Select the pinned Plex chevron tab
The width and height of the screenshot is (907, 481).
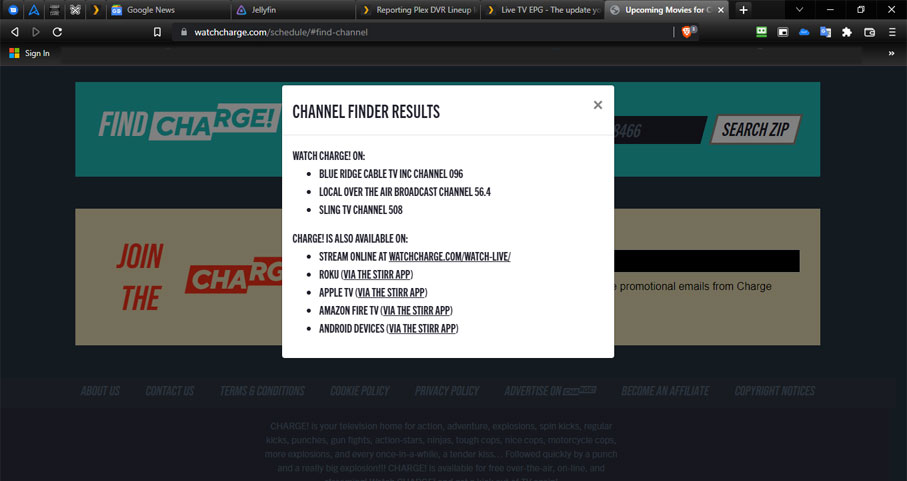point(96,10)
